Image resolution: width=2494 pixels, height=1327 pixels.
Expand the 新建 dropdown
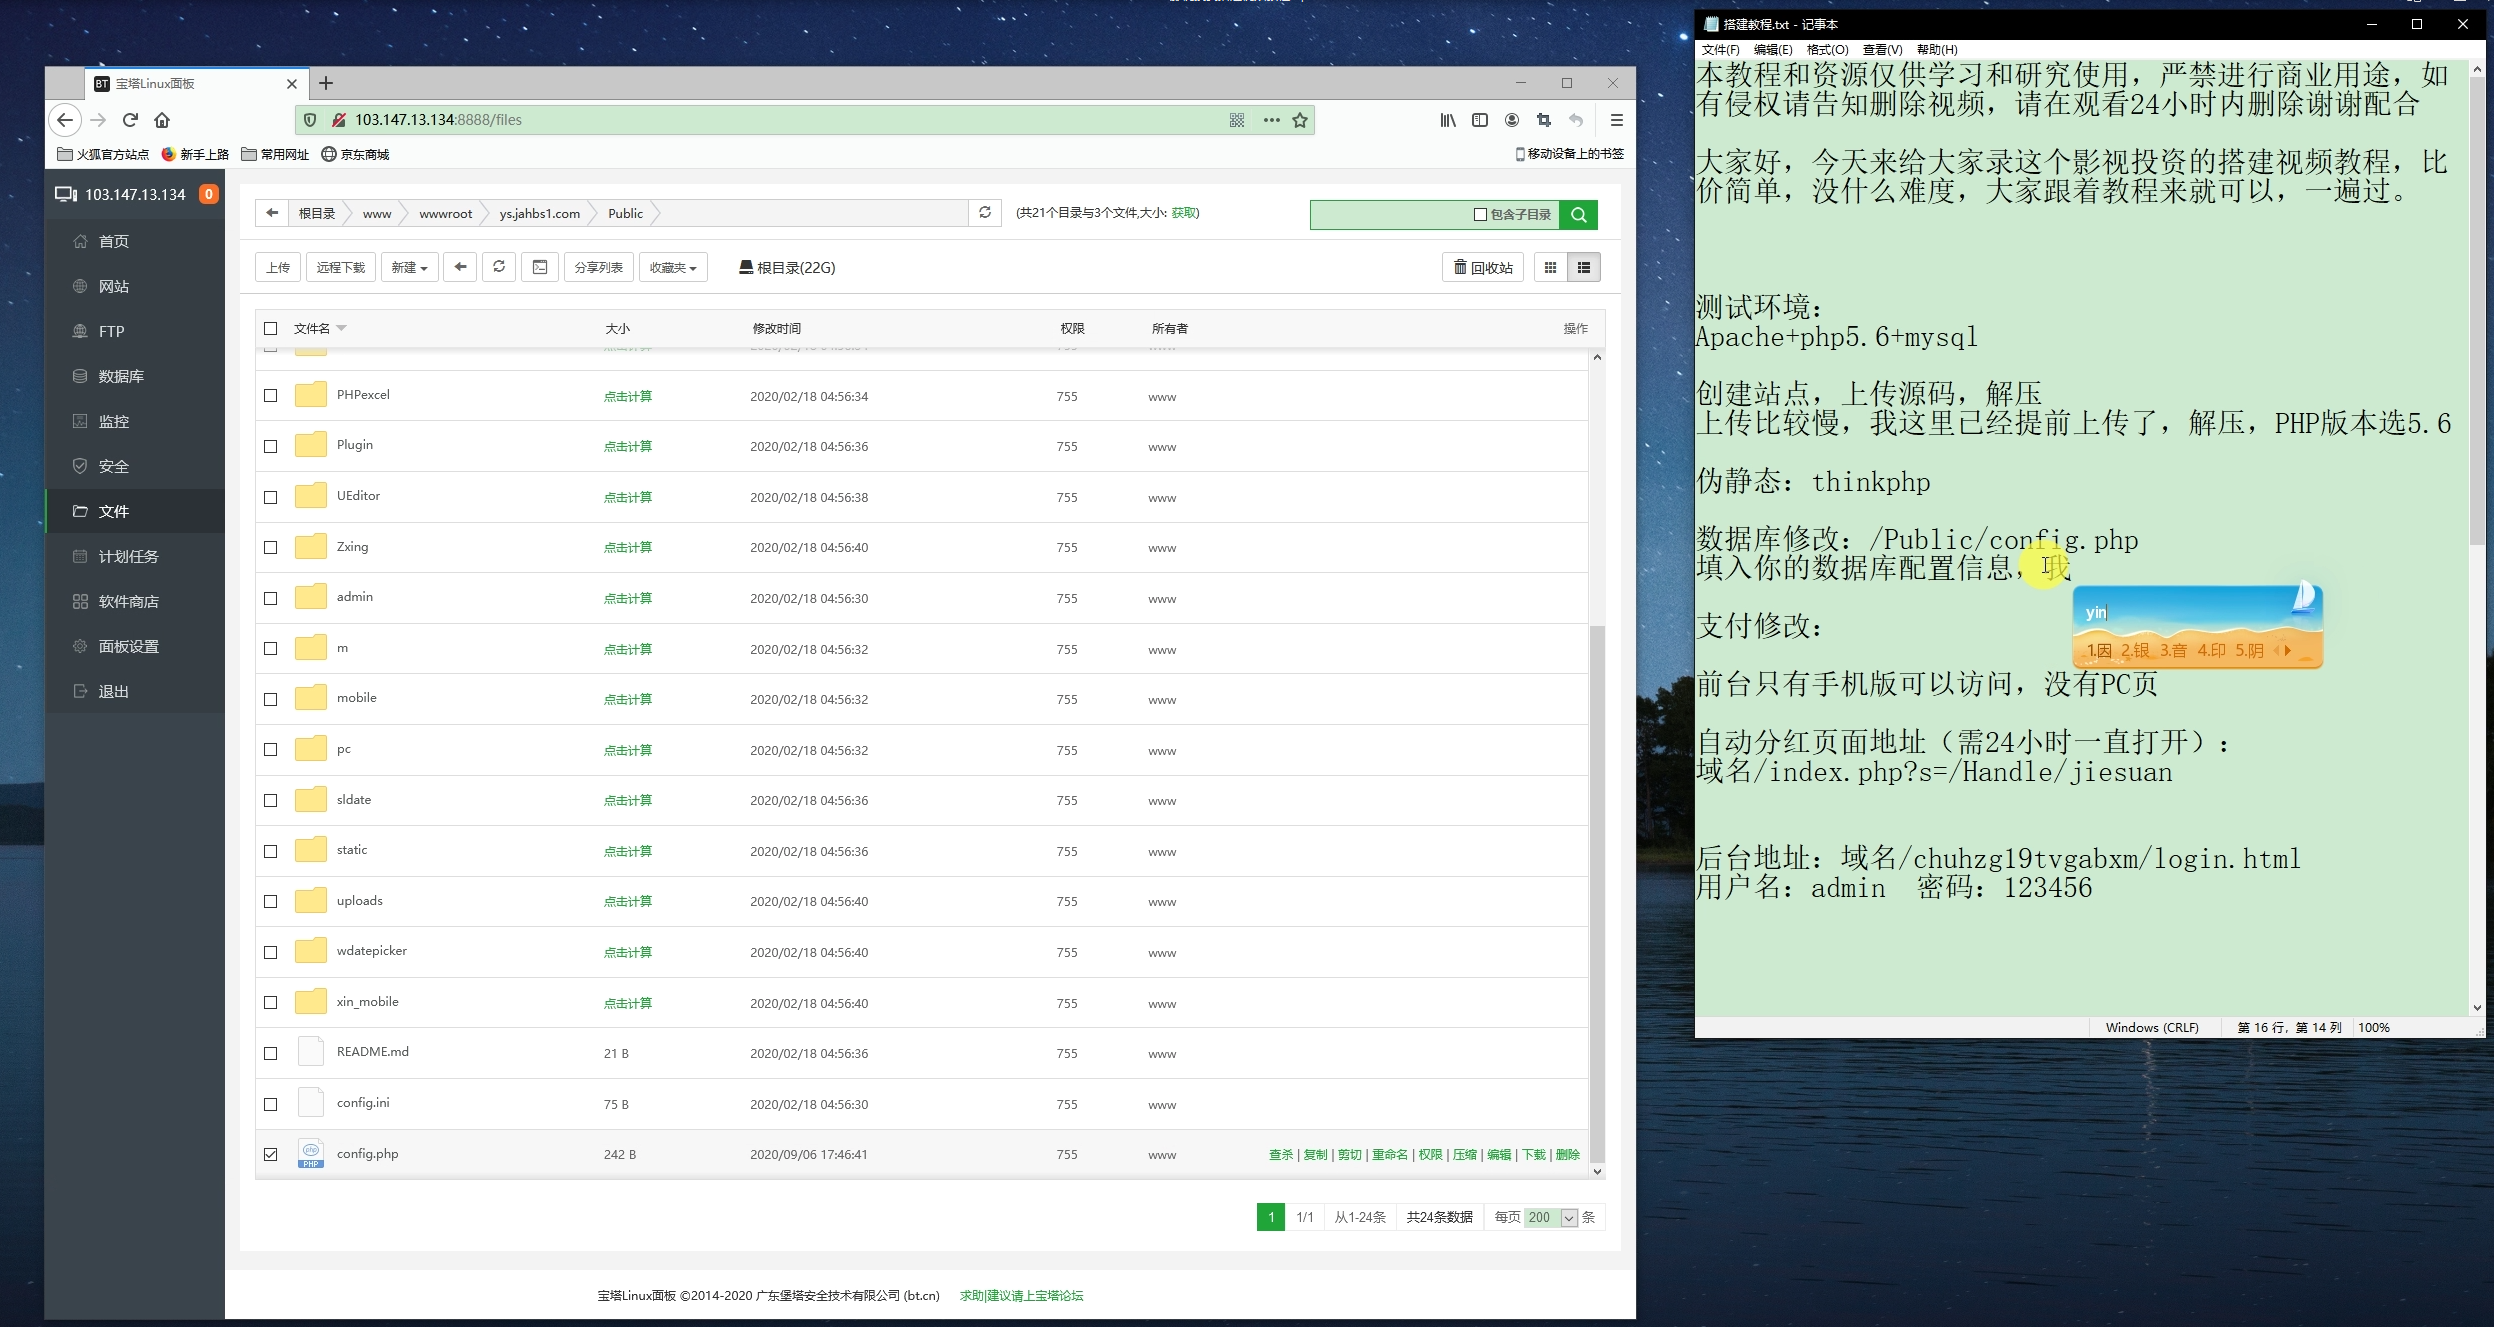(x=409, y=267)
